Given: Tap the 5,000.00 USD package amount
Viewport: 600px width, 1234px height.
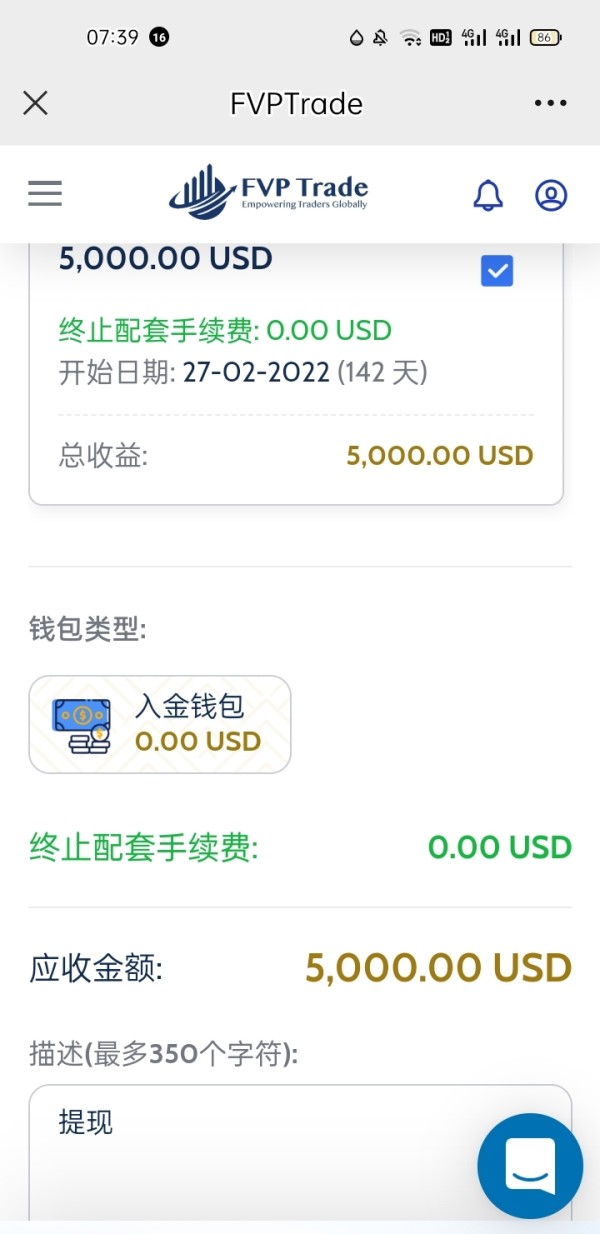Looking at the screenshot, I should point(166,258).
